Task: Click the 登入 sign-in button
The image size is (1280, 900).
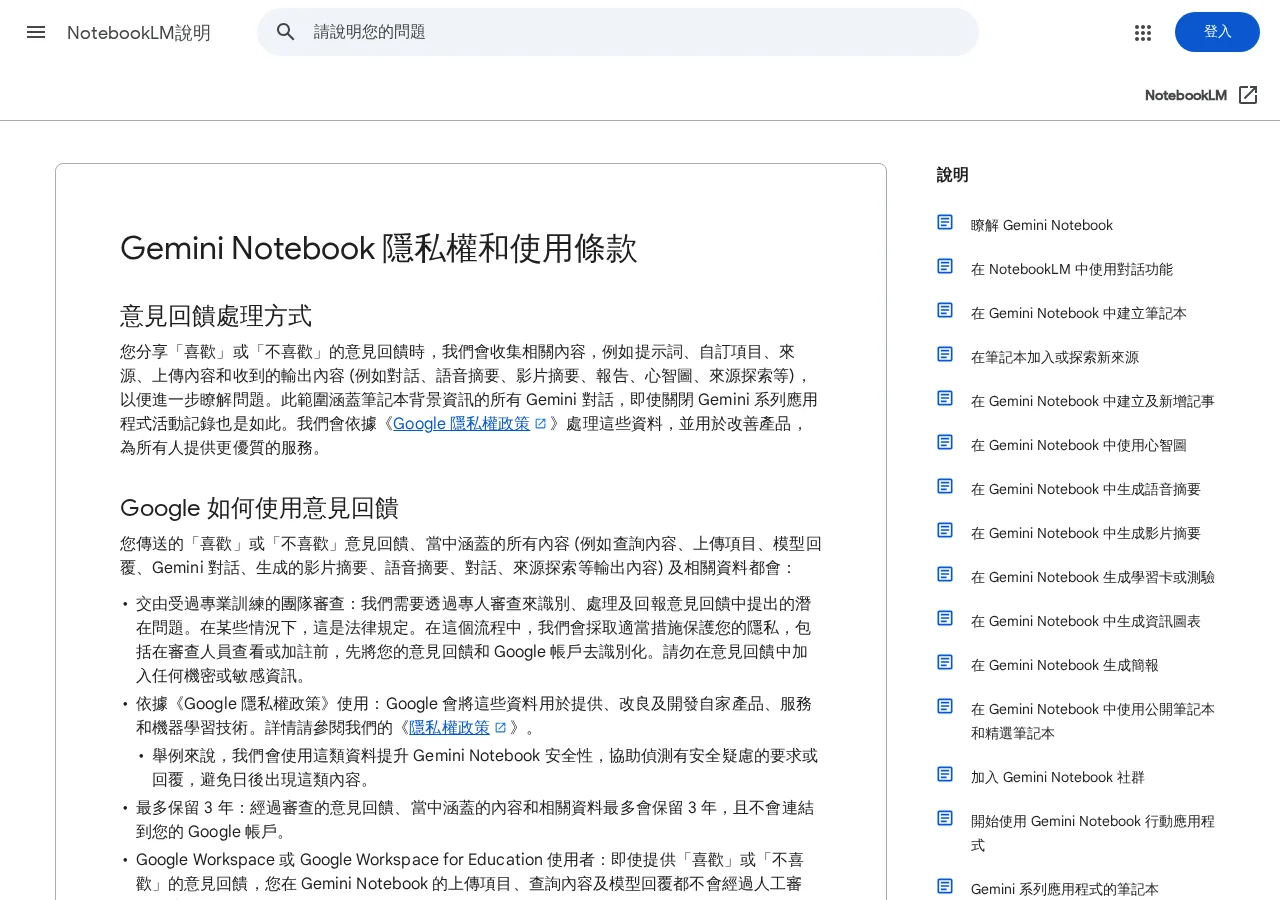Action: (1217, 32)
